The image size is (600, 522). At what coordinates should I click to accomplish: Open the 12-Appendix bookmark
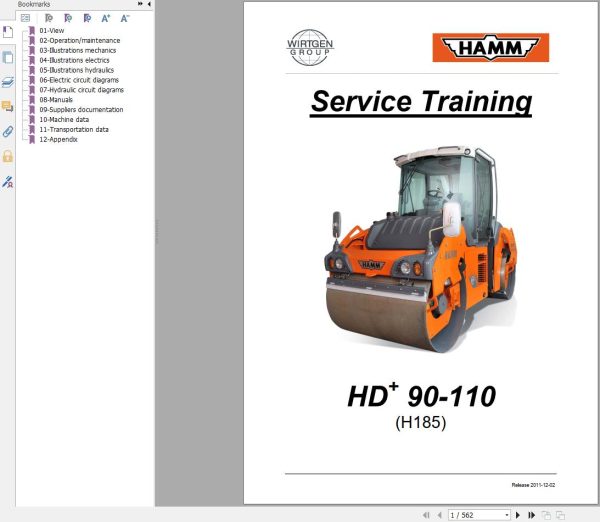tap(58, 140)
